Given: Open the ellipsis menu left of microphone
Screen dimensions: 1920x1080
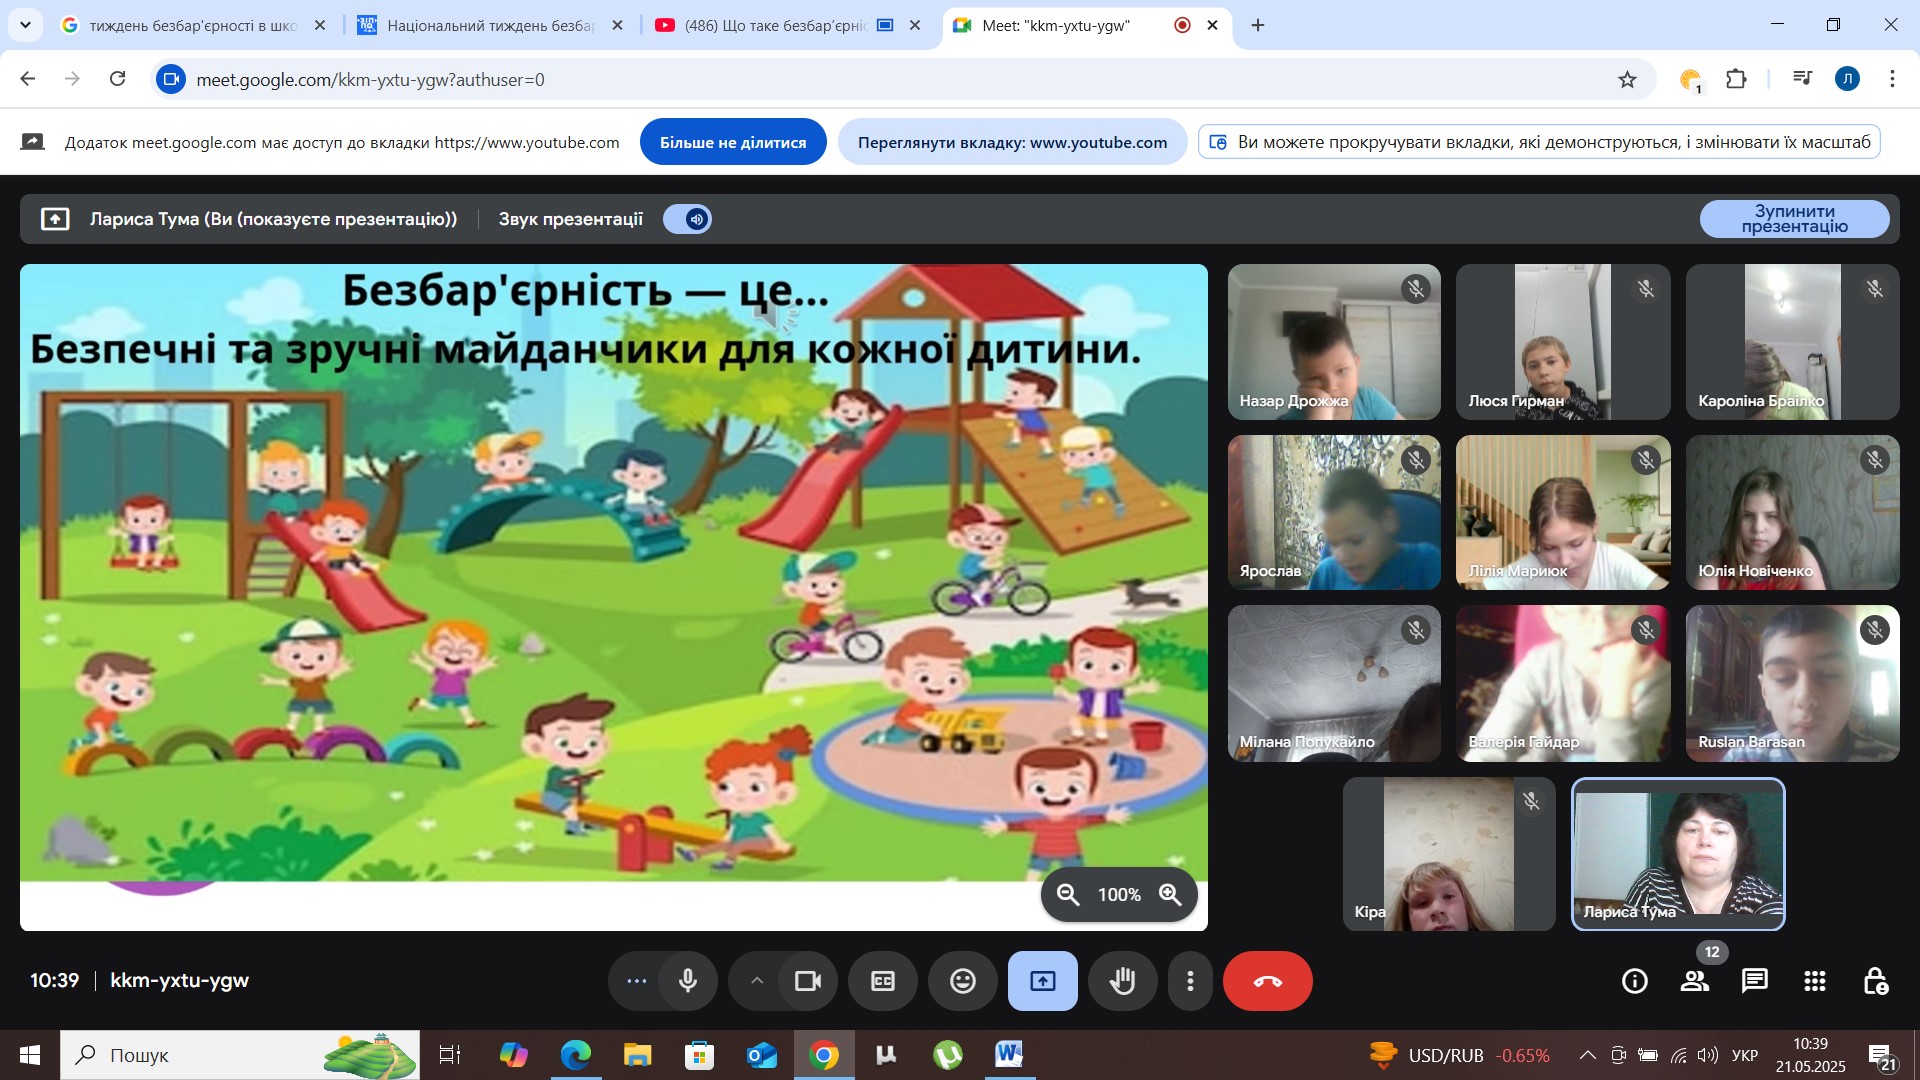Looking at the screenshot, I should coord(636,981).
